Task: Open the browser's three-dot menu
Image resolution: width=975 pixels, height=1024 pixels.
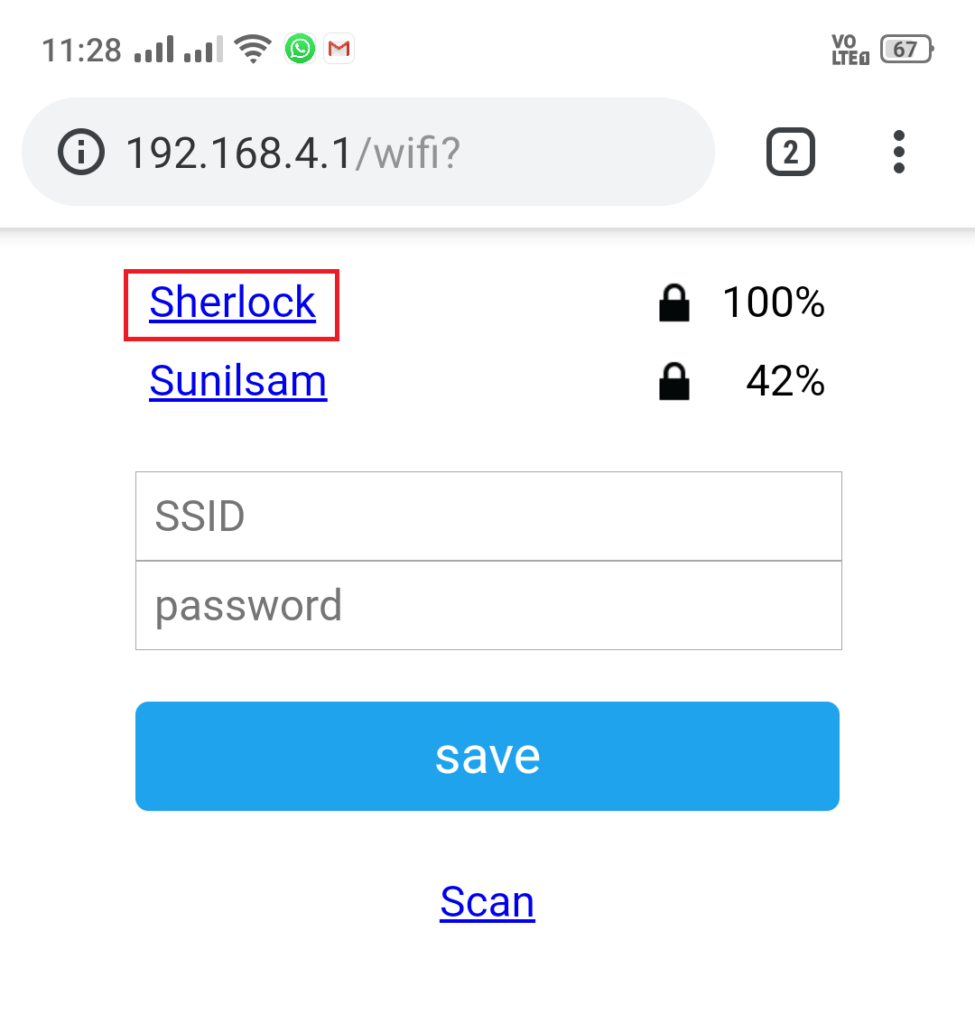Action: [898, 151]
